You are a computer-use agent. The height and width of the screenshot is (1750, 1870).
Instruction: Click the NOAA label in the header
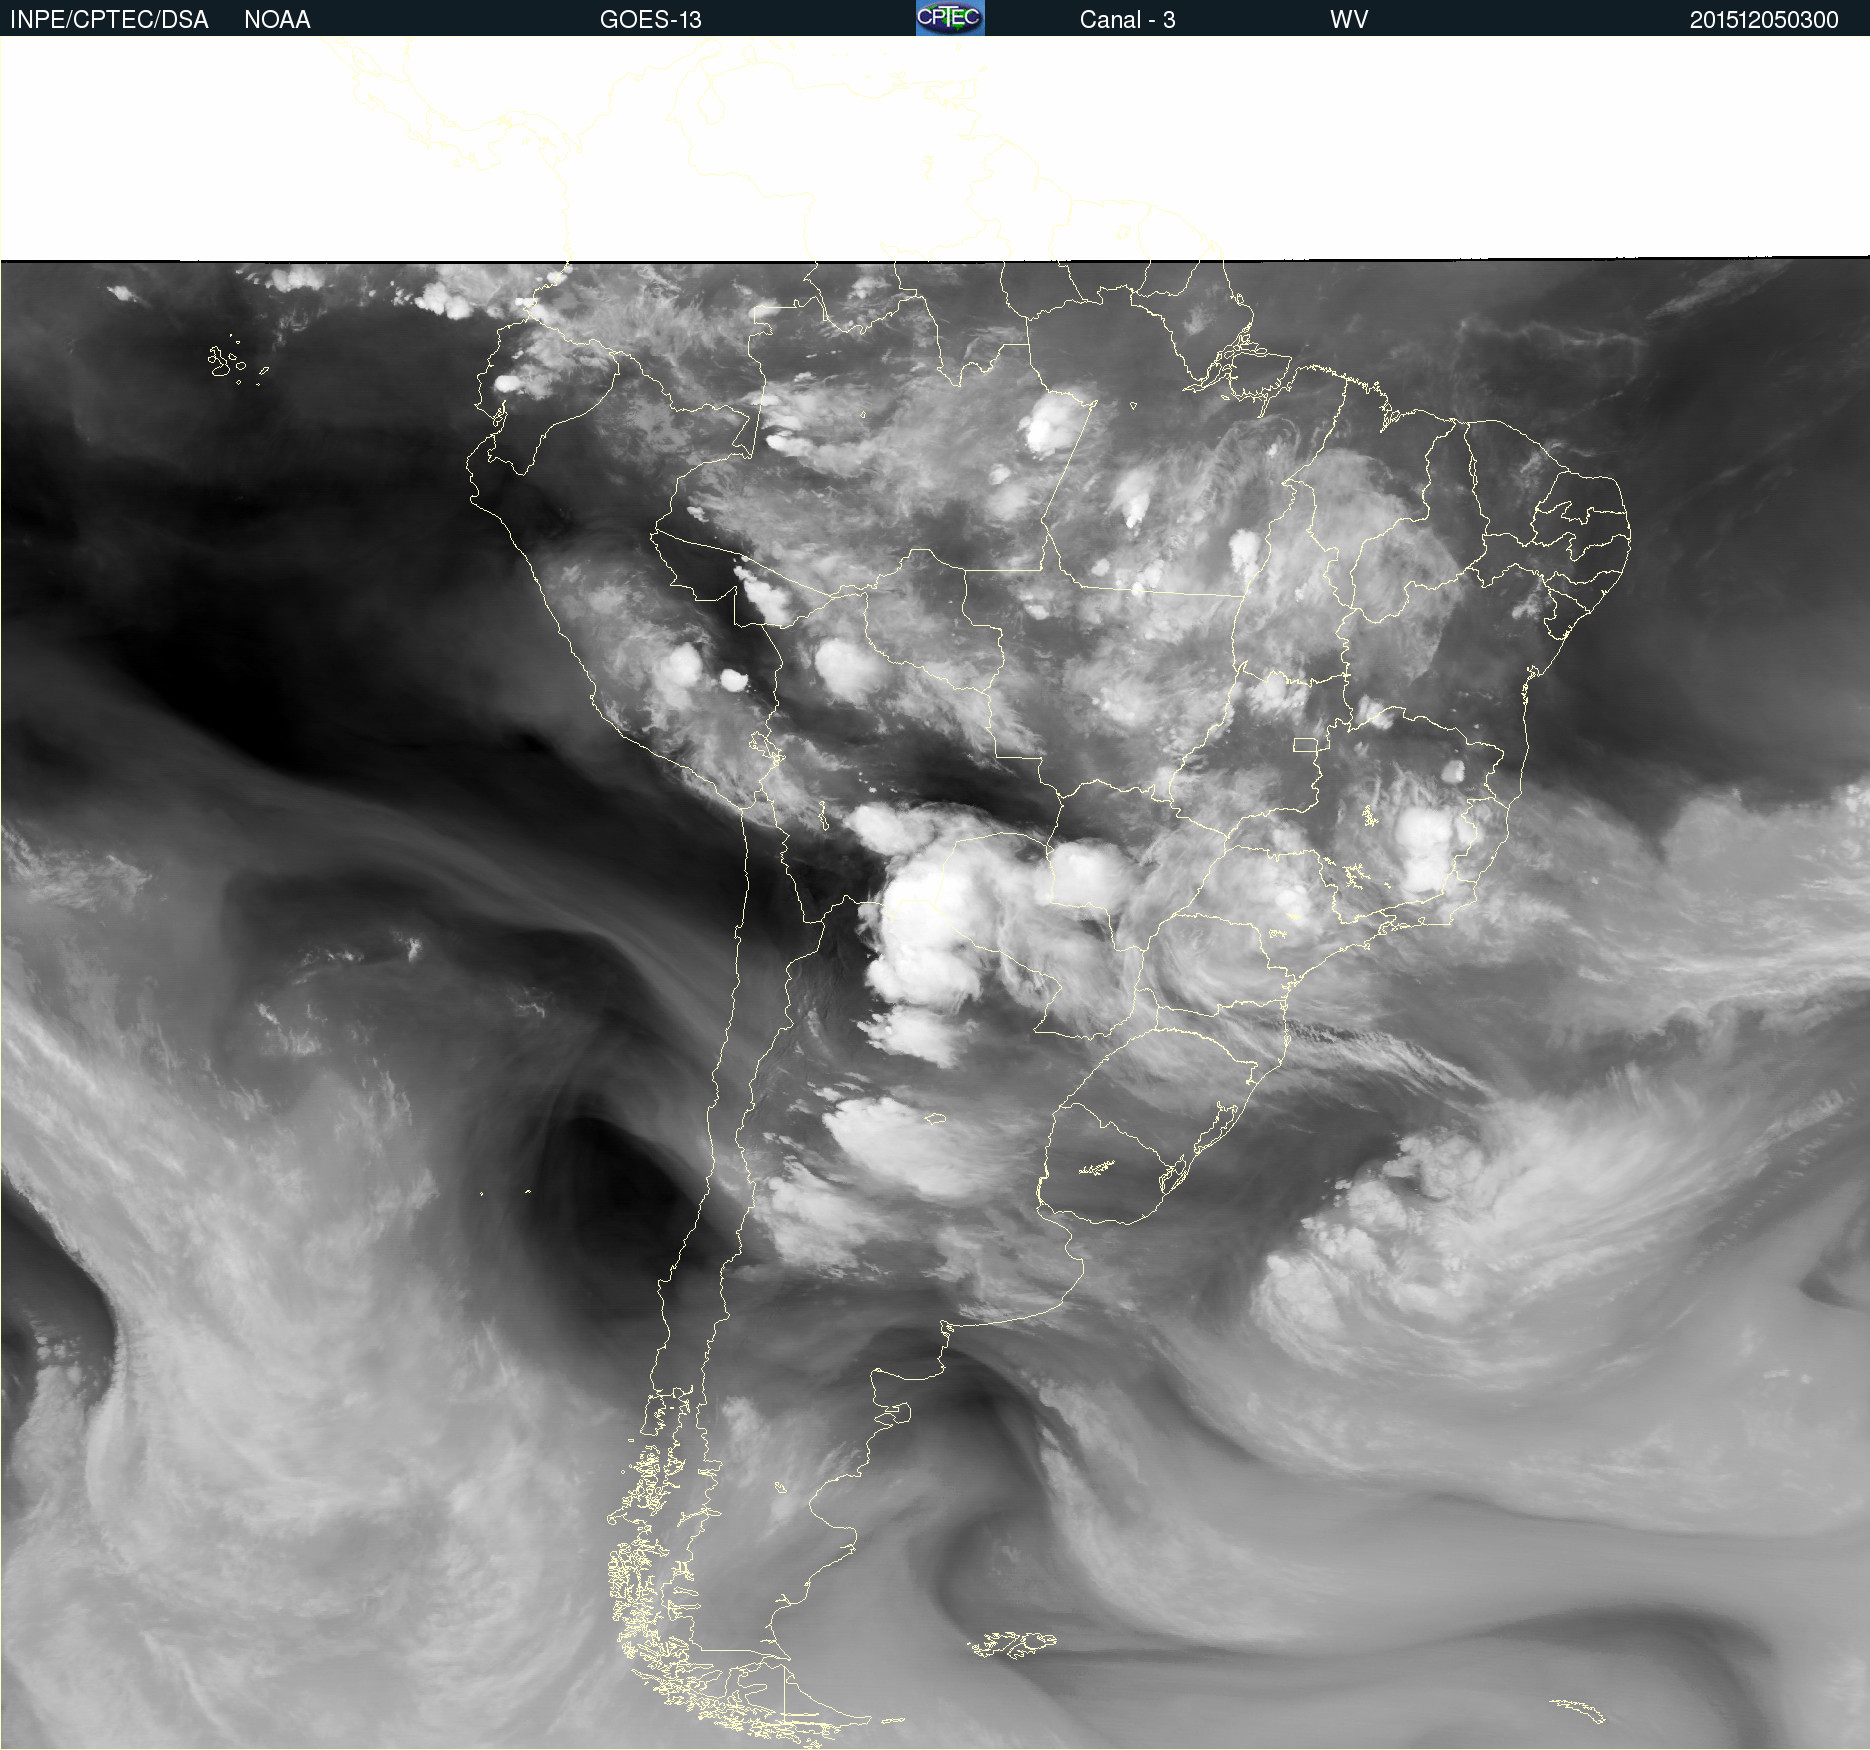(x=277, y=19)
